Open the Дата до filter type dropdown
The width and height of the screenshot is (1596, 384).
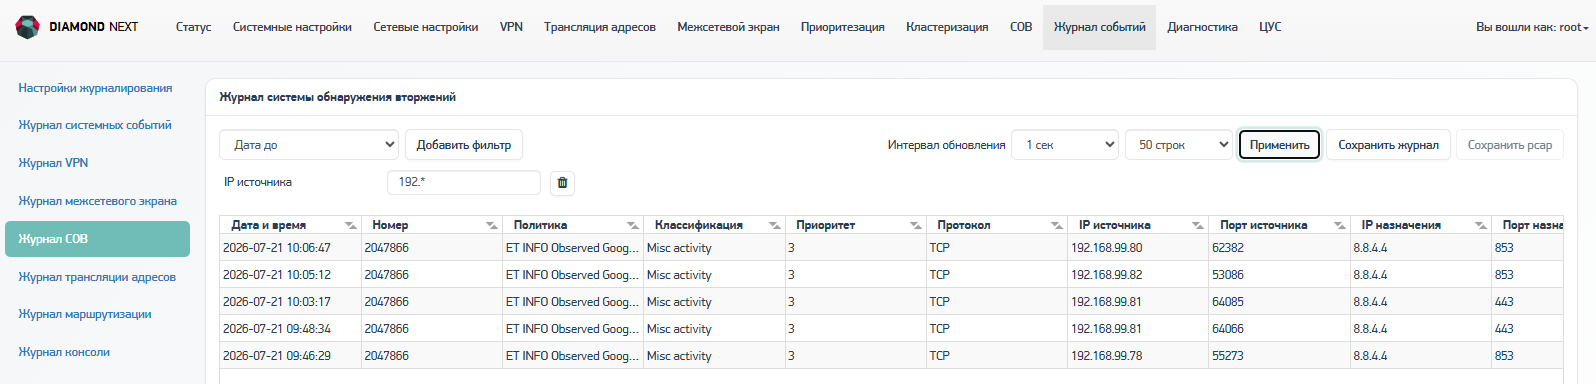[x=309, y=145]
